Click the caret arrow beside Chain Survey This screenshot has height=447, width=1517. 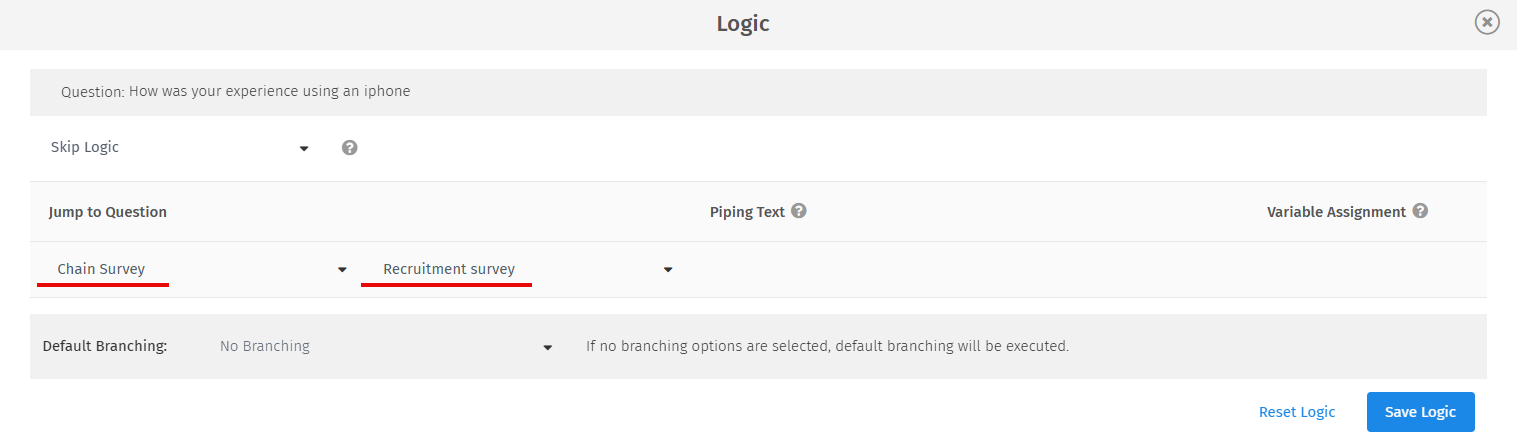[x=342, y=270]
